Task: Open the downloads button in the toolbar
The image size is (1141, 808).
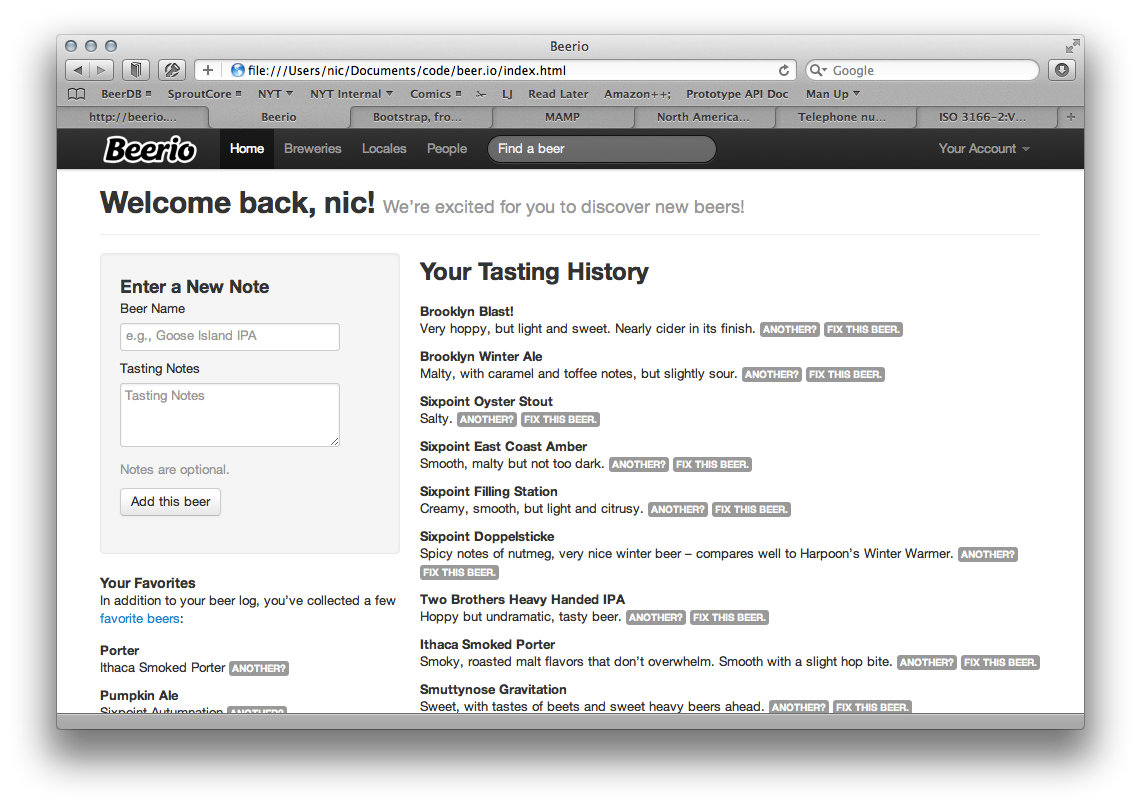Action: 1062,70
